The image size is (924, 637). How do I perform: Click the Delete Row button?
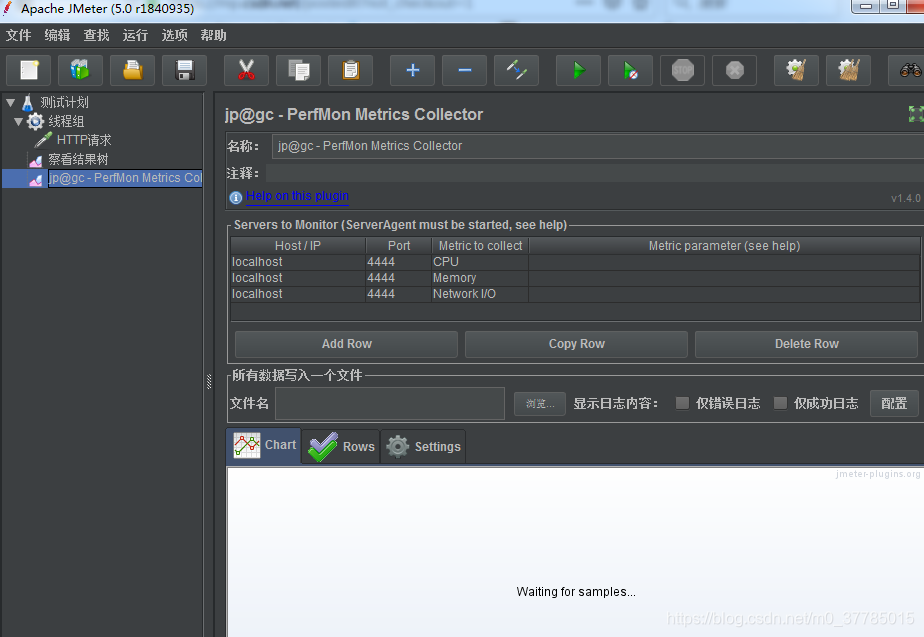tap(806, 344)
